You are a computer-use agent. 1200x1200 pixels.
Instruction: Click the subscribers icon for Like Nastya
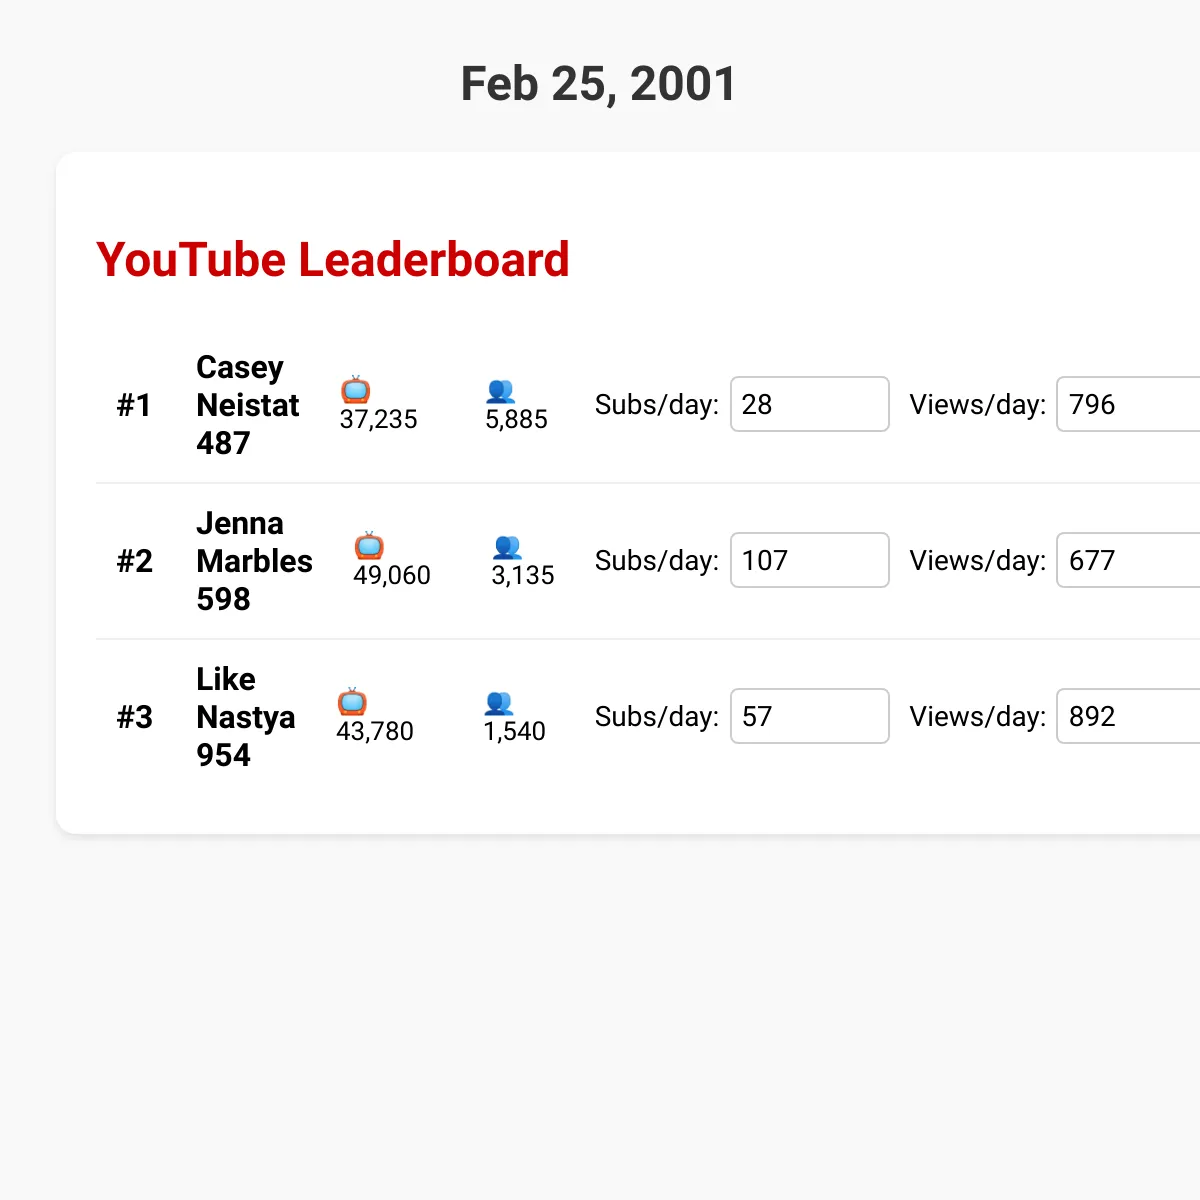coord(499,703)
